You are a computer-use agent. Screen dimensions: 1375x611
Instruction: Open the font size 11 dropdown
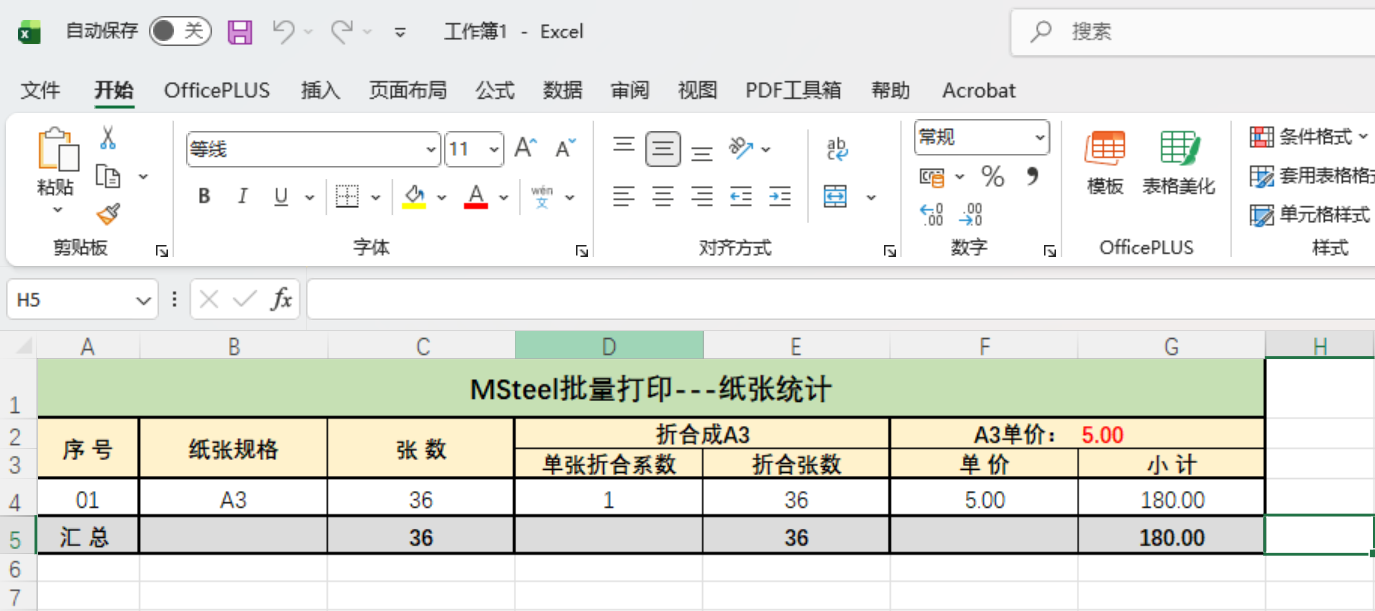[x=495, y=150]
